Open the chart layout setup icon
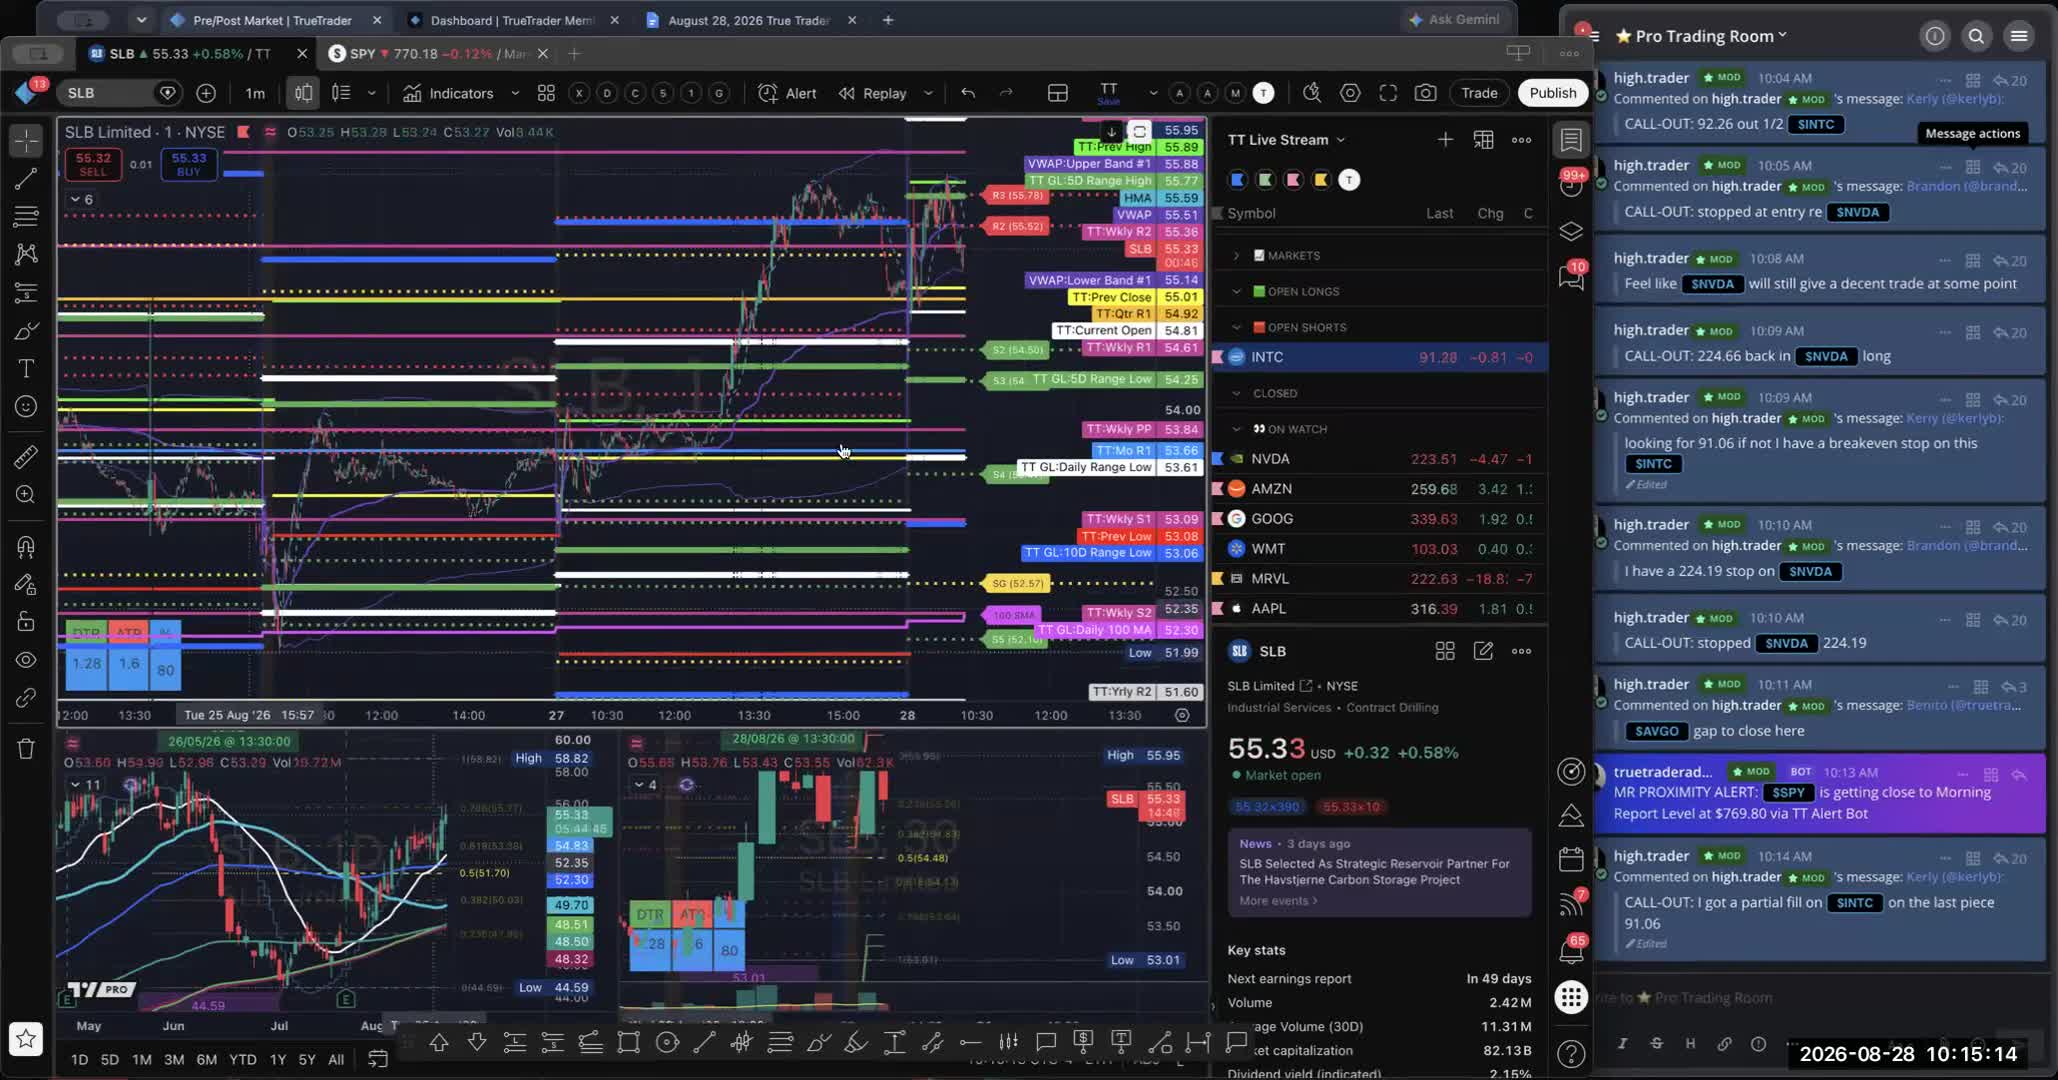 (x=1057, y=93)
